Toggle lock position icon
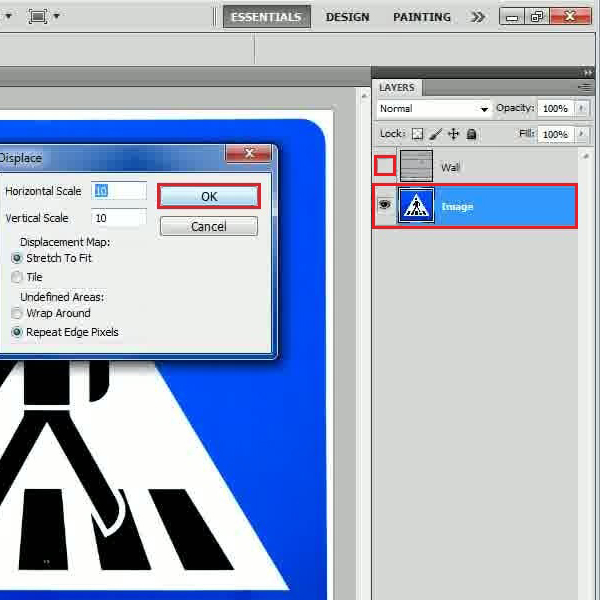The width and height of the screenshot is (600, 600). pos(453,134)
